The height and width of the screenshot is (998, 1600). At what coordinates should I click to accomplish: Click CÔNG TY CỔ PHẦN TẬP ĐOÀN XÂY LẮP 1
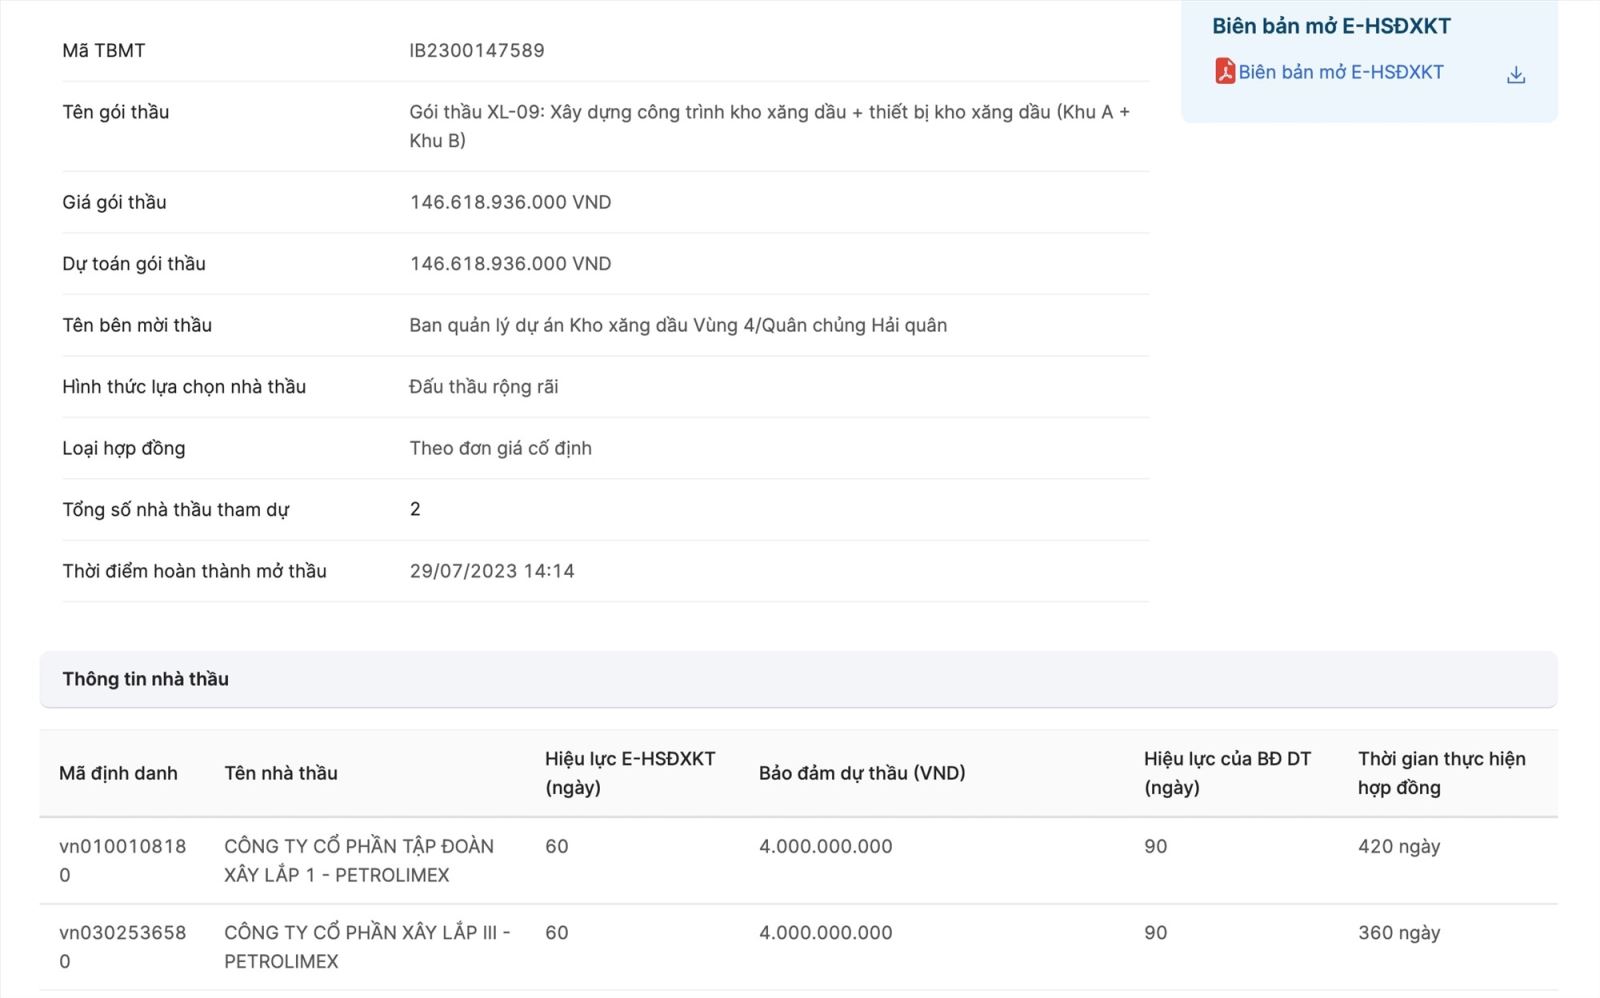tap(359, 860)
